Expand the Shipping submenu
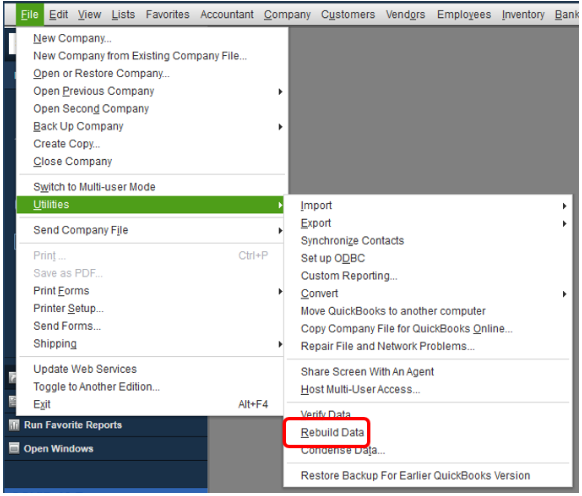582x496 pixels. [x=150, y=344]
